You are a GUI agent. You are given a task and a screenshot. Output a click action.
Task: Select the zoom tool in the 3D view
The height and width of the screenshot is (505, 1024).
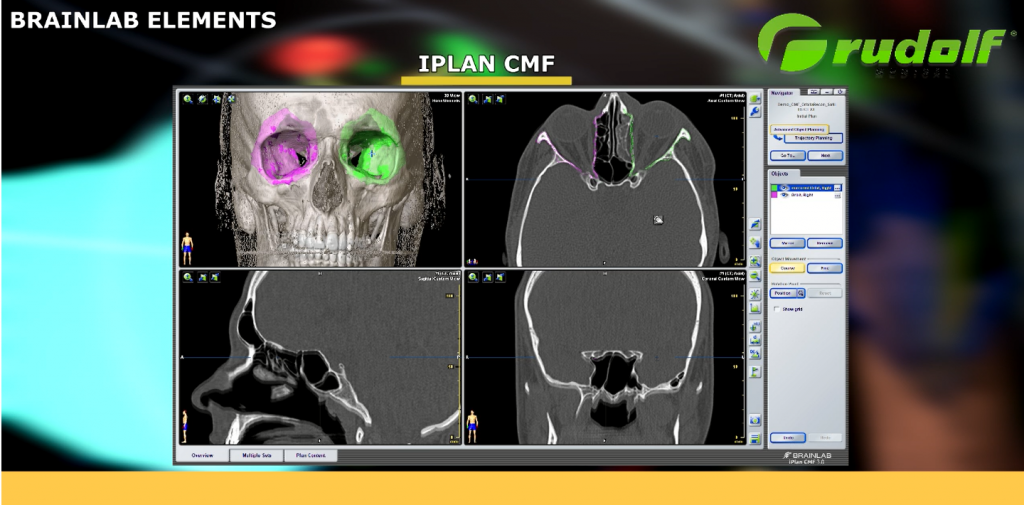pos(188,99)
